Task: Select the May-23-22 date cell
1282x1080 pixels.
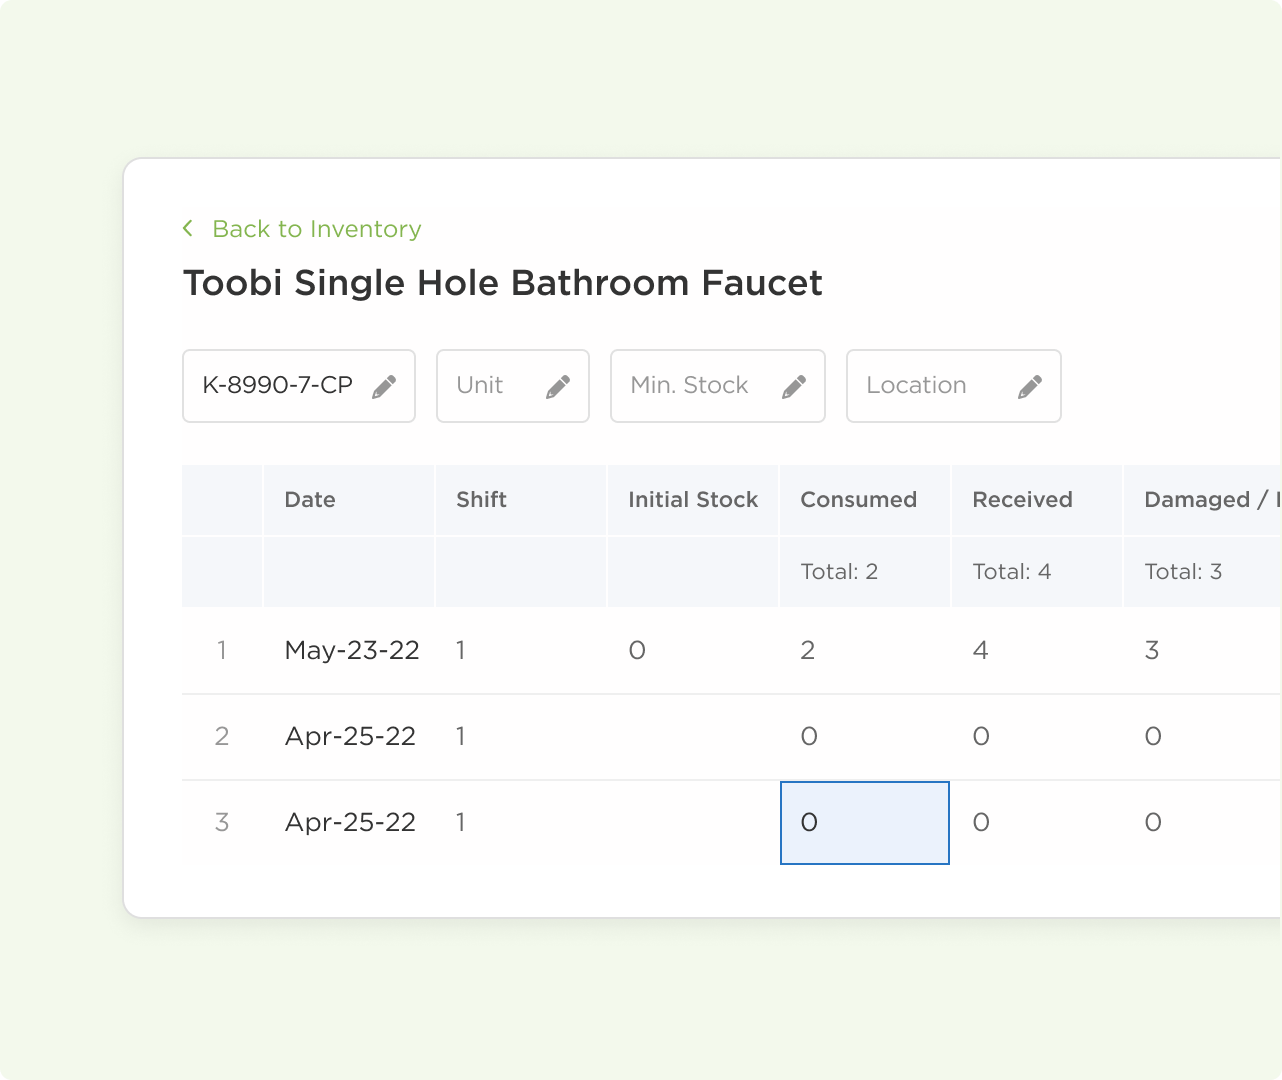Action: (352, 651)
